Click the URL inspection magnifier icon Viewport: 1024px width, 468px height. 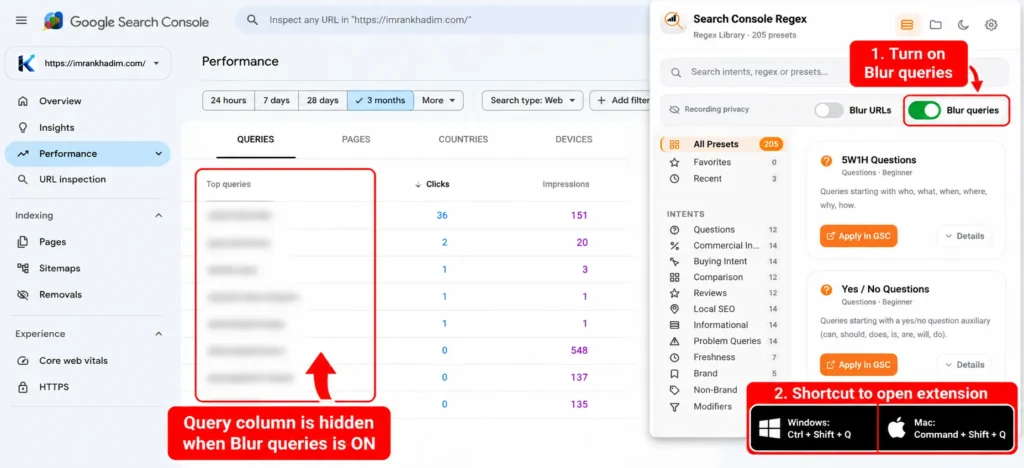pyautogui.click(x=23, y=179)
